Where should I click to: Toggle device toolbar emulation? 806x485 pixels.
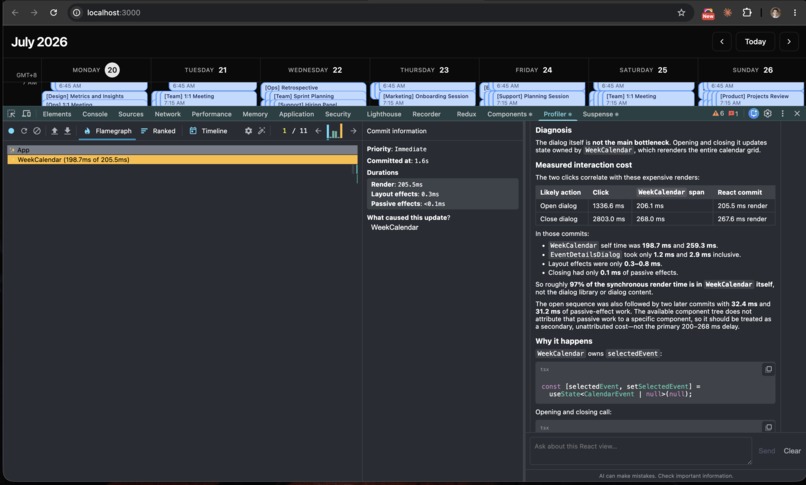[x=26, y=114]
